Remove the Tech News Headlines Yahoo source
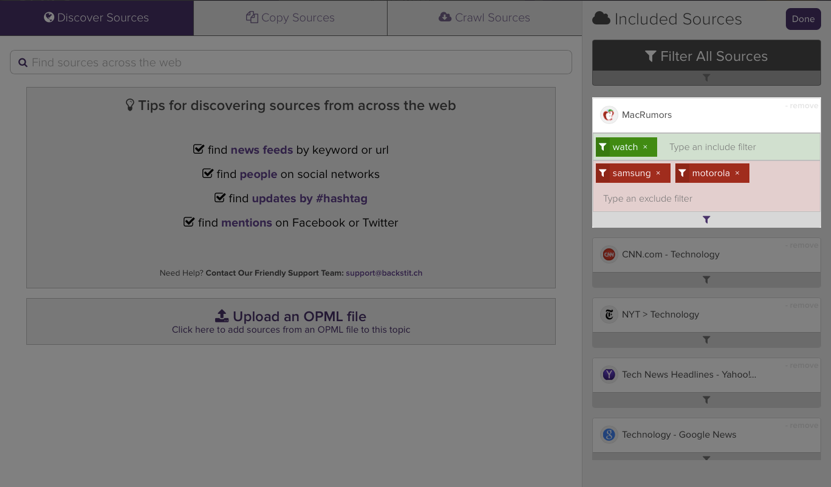This screenshot has width=831, height=487. coord(802,366)
